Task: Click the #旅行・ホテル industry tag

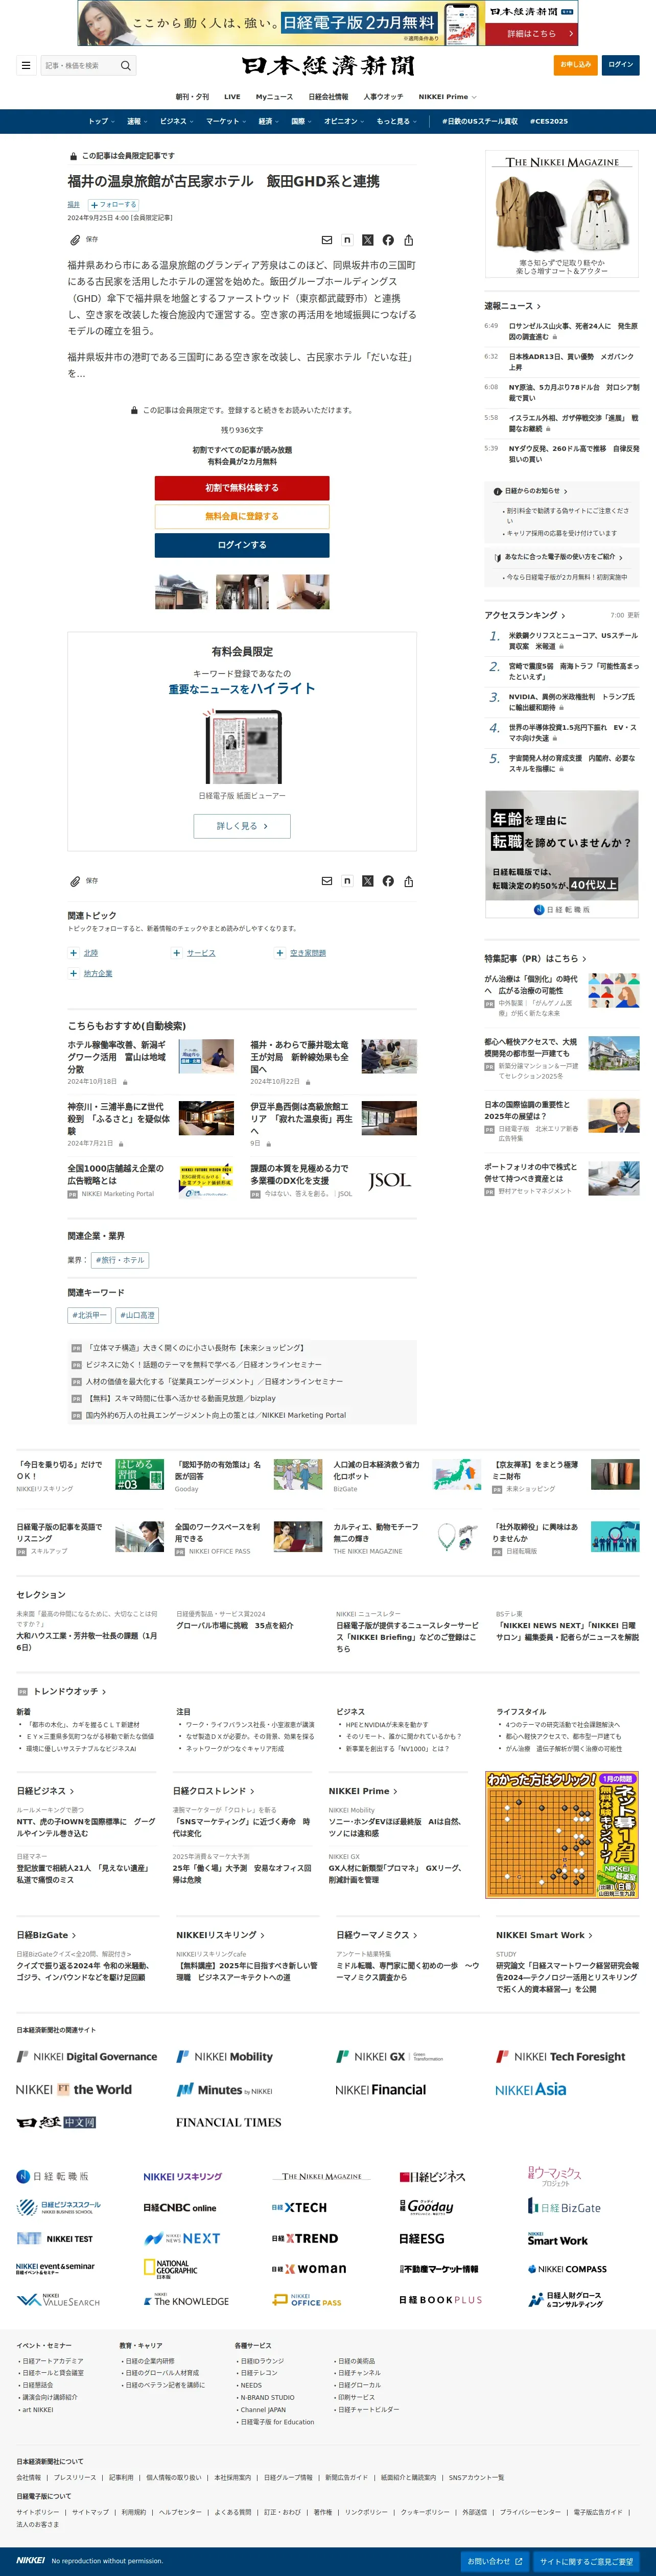Action: tap(120, 1260)
